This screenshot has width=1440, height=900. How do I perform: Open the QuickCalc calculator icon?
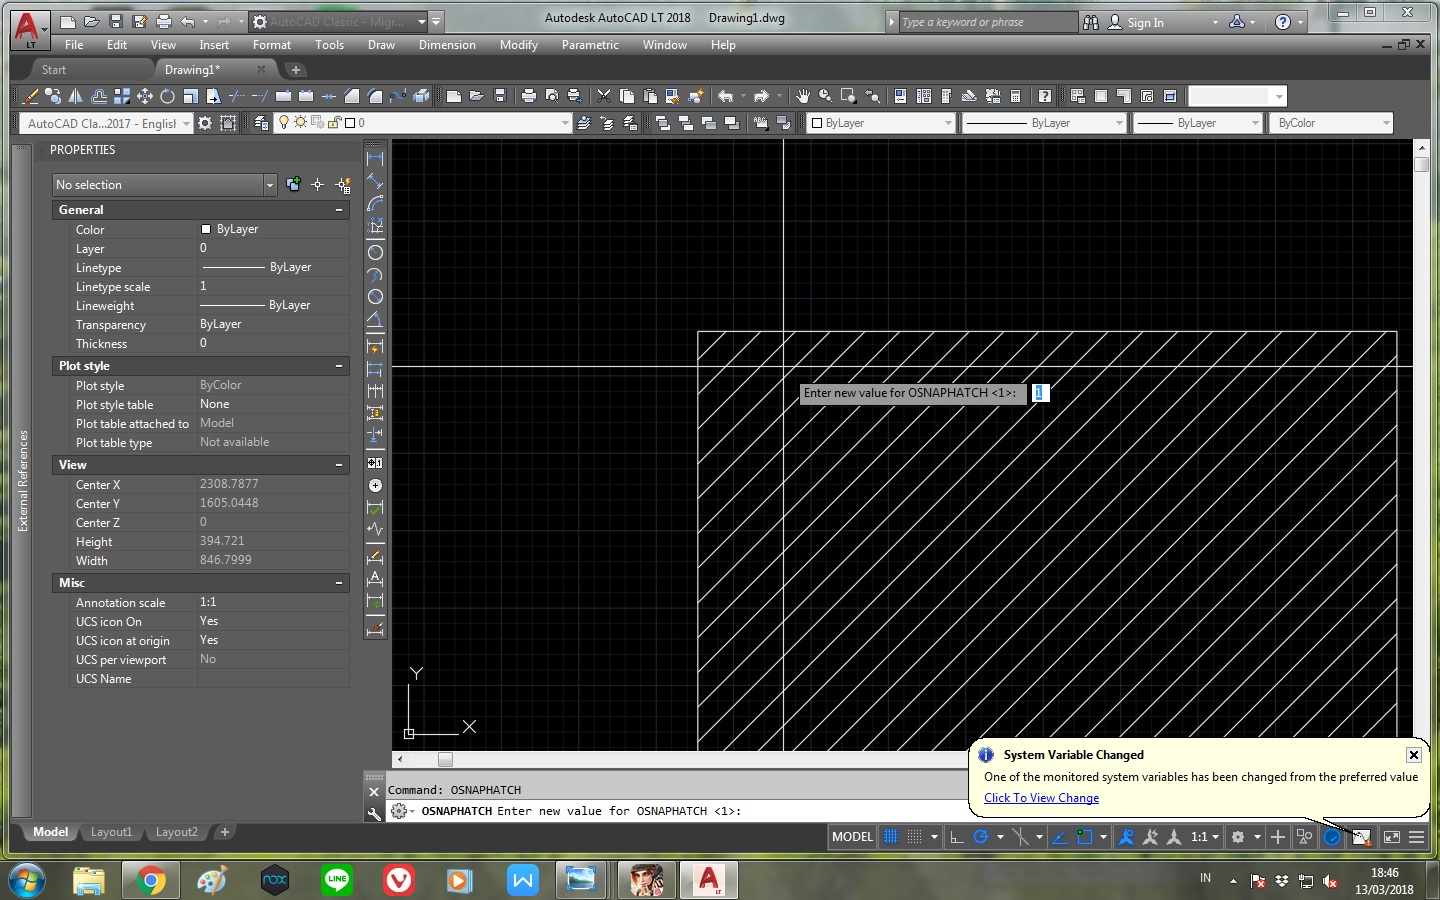tap(1015, 97)
